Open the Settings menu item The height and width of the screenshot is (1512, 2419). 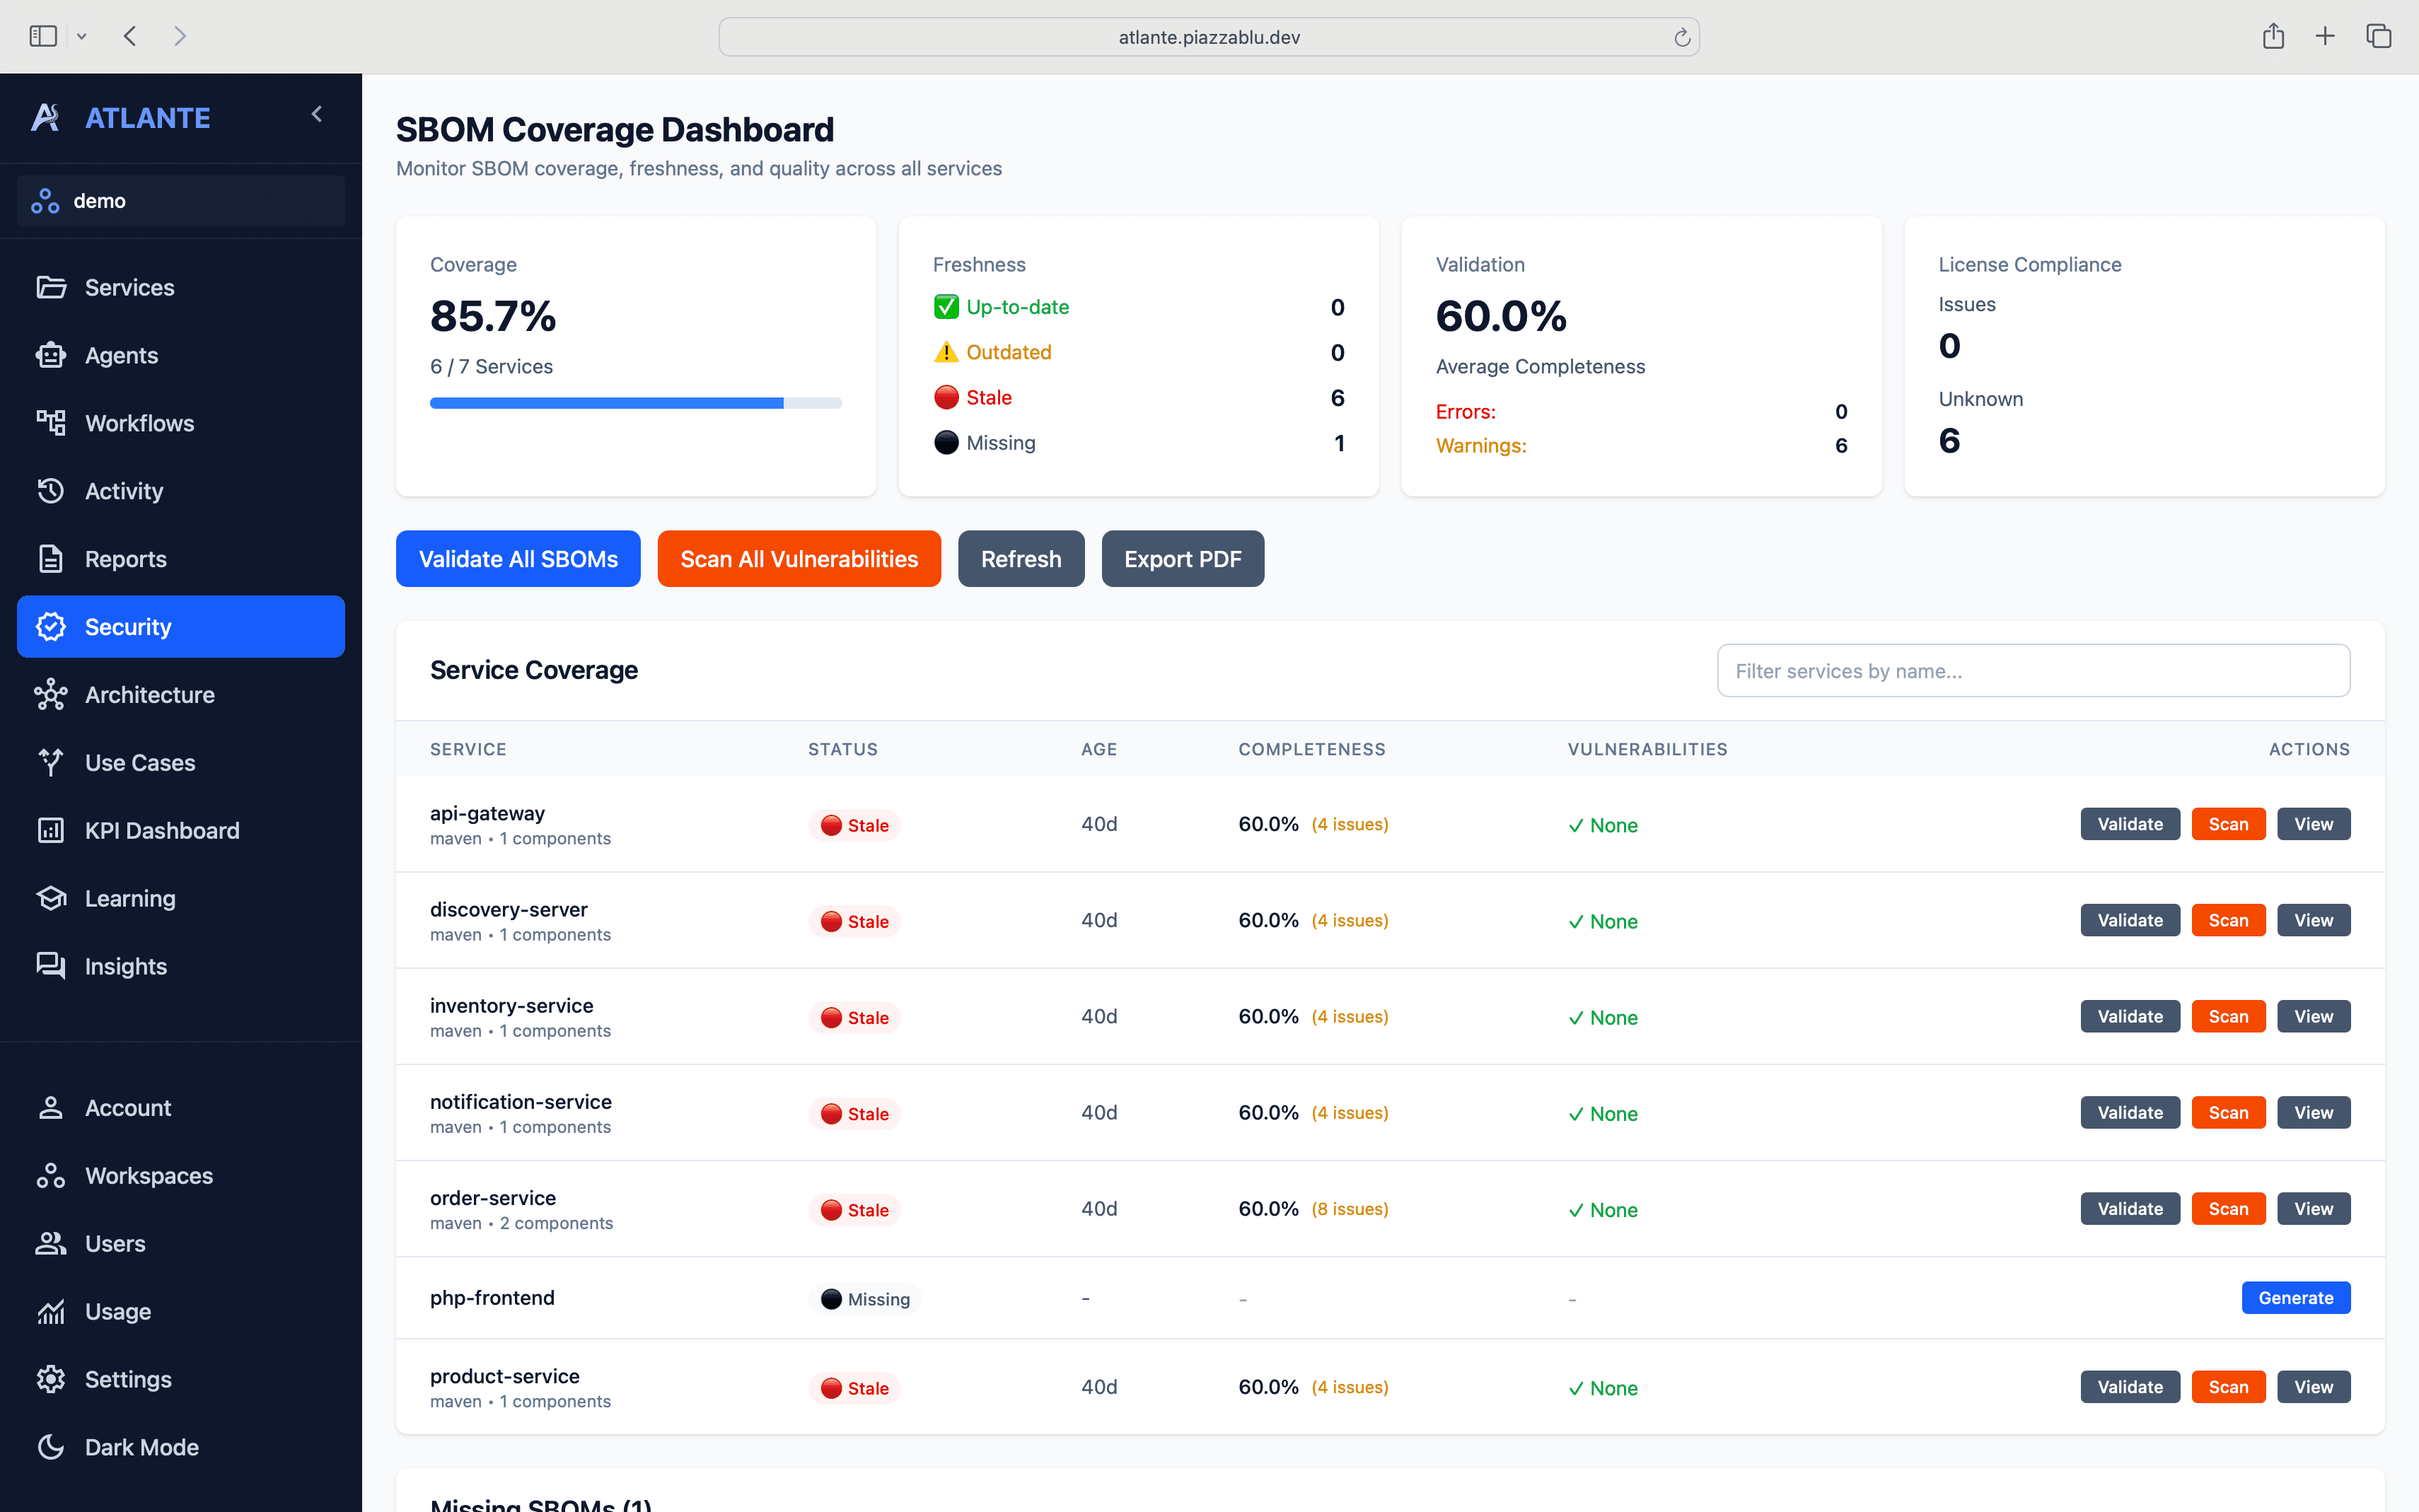[128, 1379]
